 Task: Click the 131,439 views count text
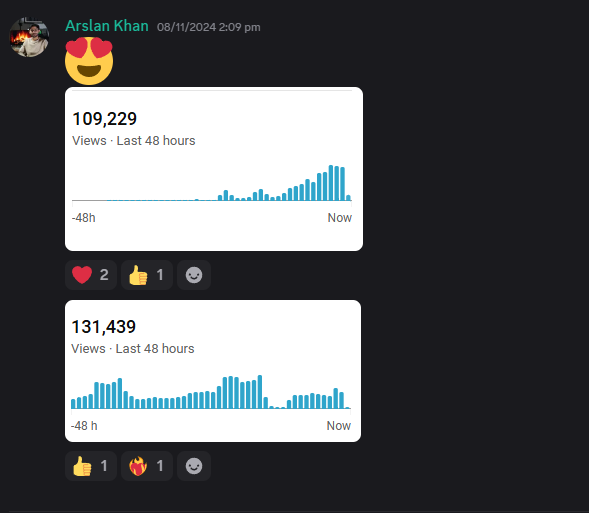[104, 327]
